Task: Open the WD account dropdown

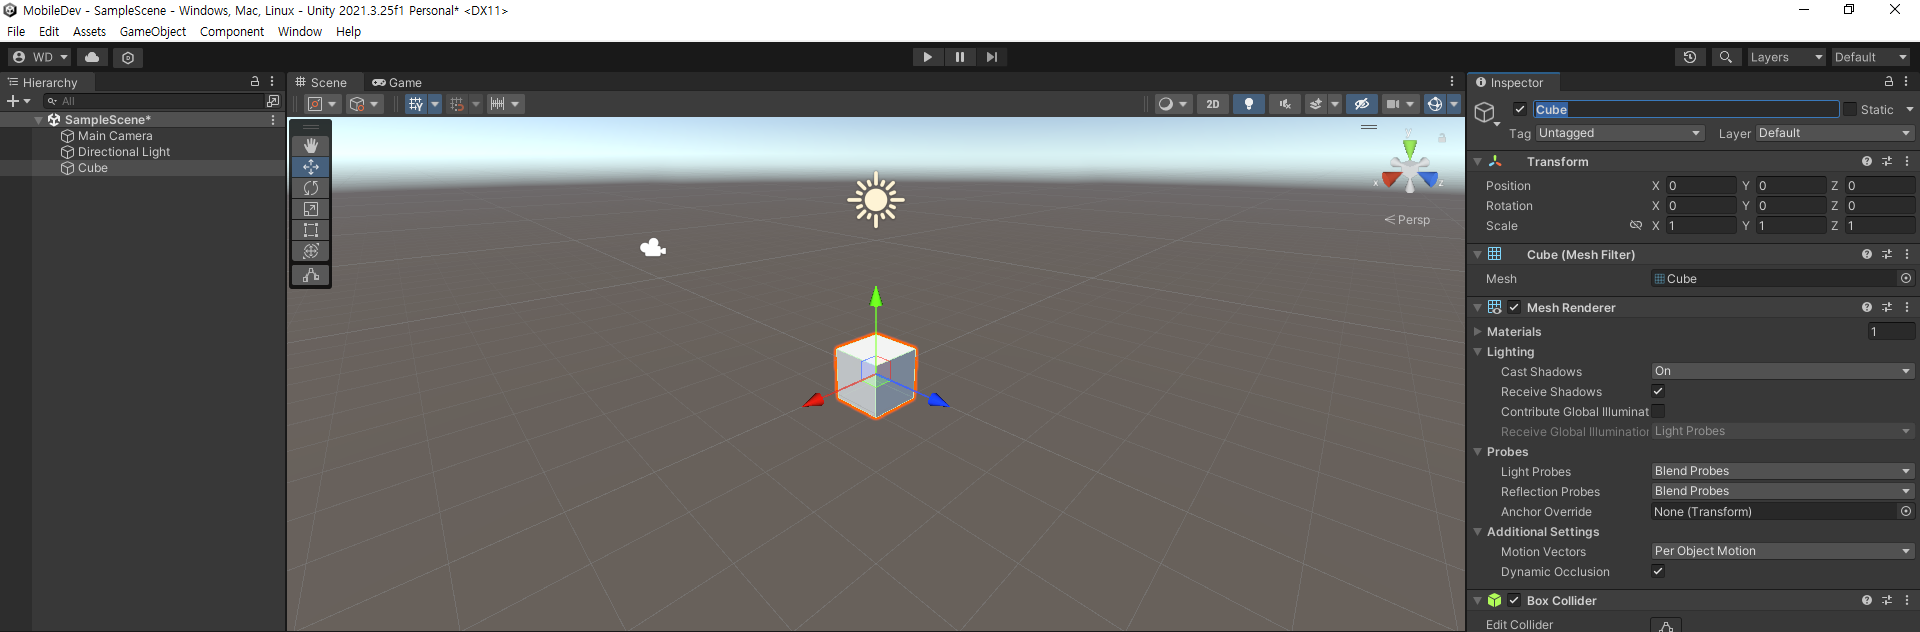Action: coord(40,57)
